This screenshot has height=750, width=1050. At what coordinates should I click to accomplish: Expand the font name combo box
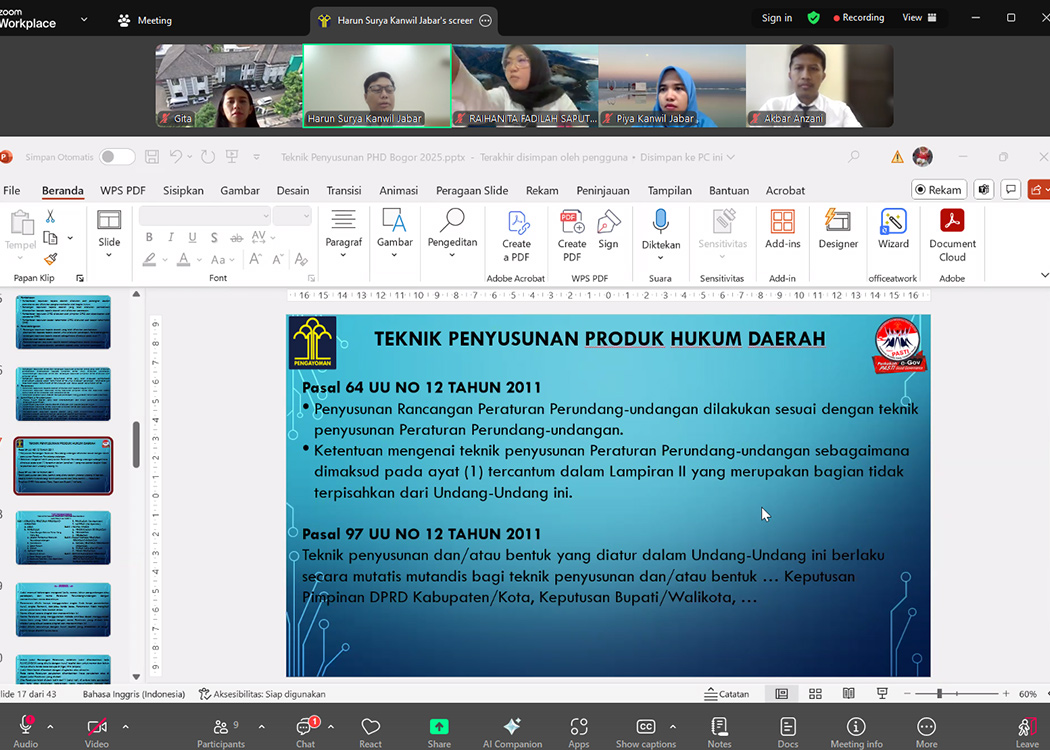click(x=265, y=216)
